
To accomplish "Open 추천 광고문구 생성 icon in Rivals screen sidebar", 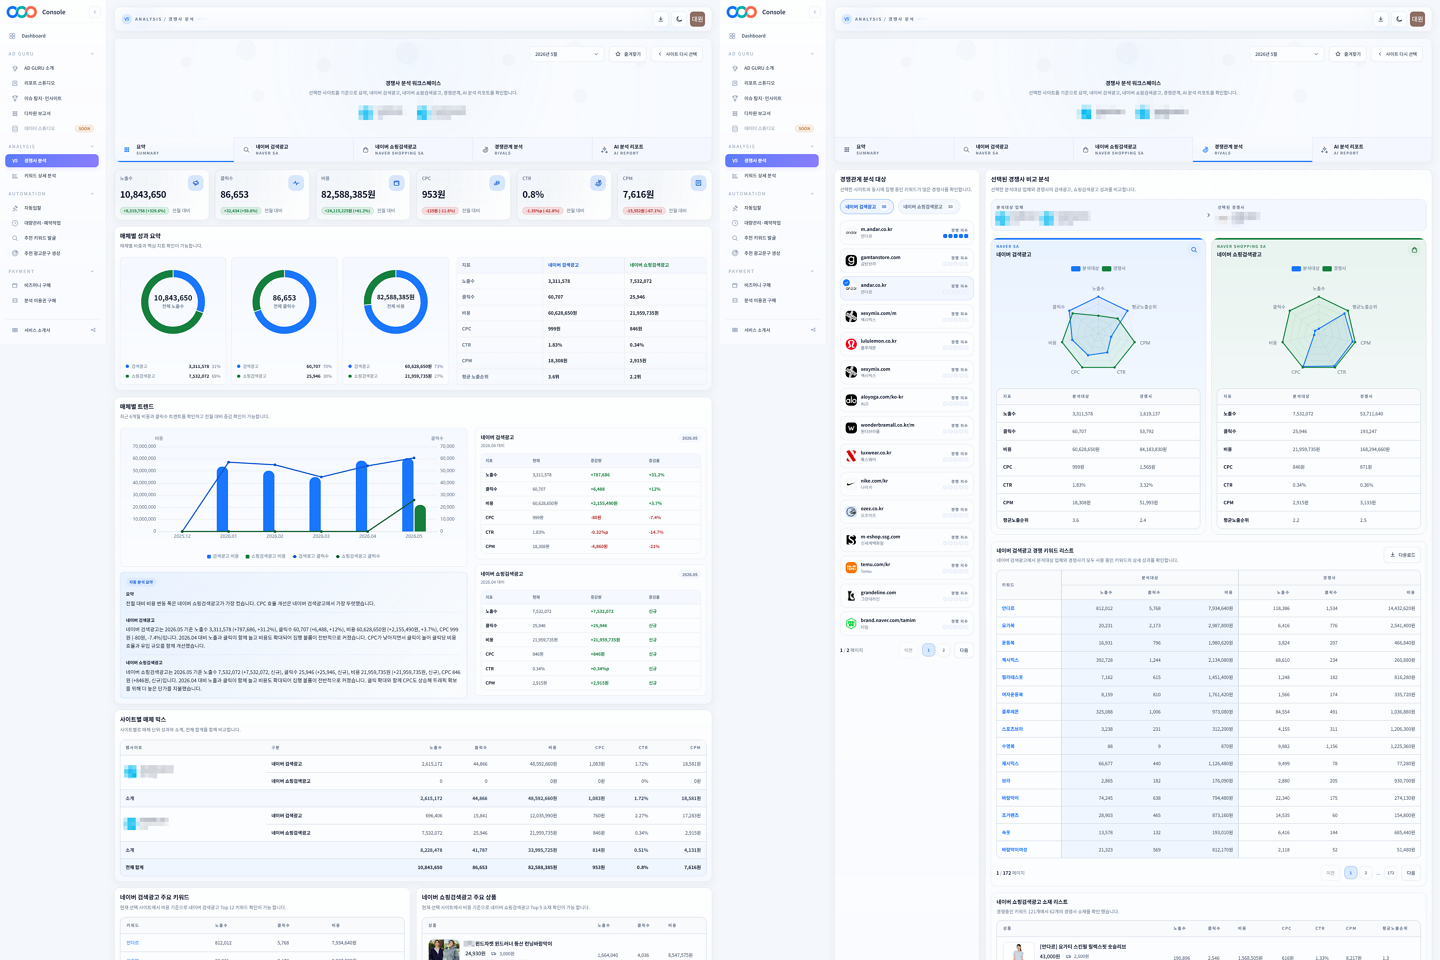I will pos(735,253).
